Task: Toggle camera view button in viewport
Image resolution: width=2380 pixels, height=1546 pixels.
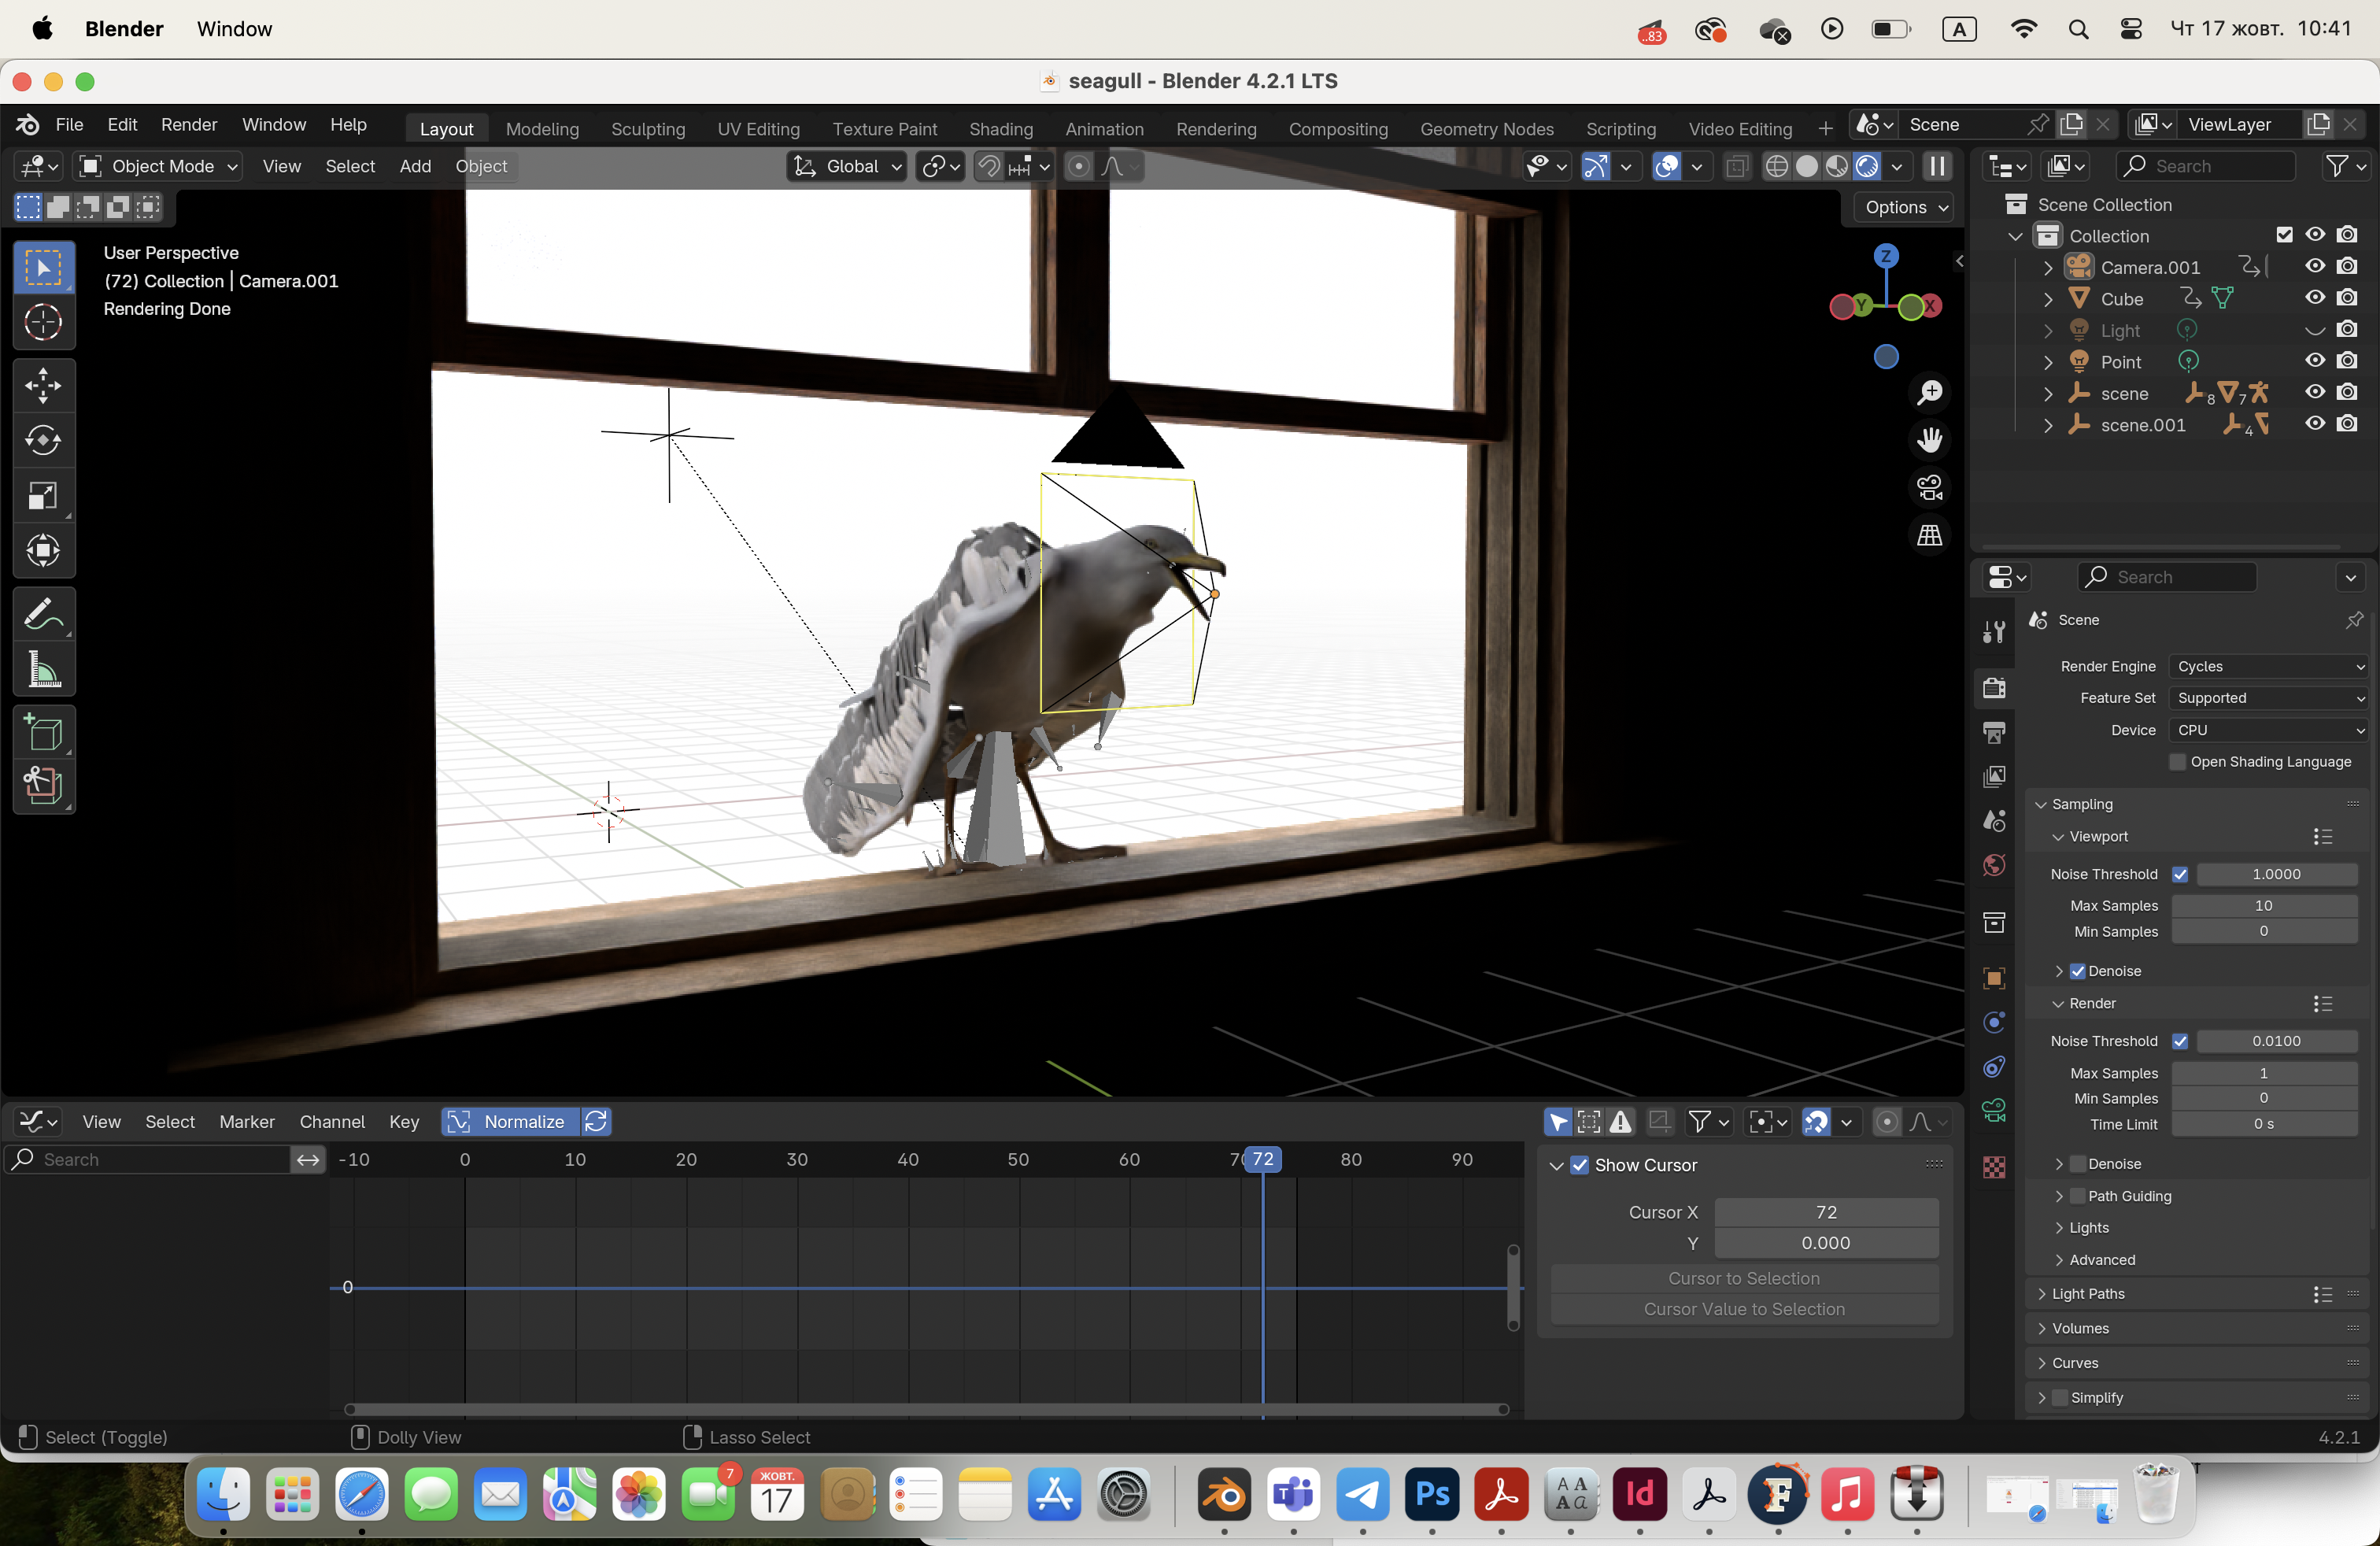Action: click(1929, 487)
